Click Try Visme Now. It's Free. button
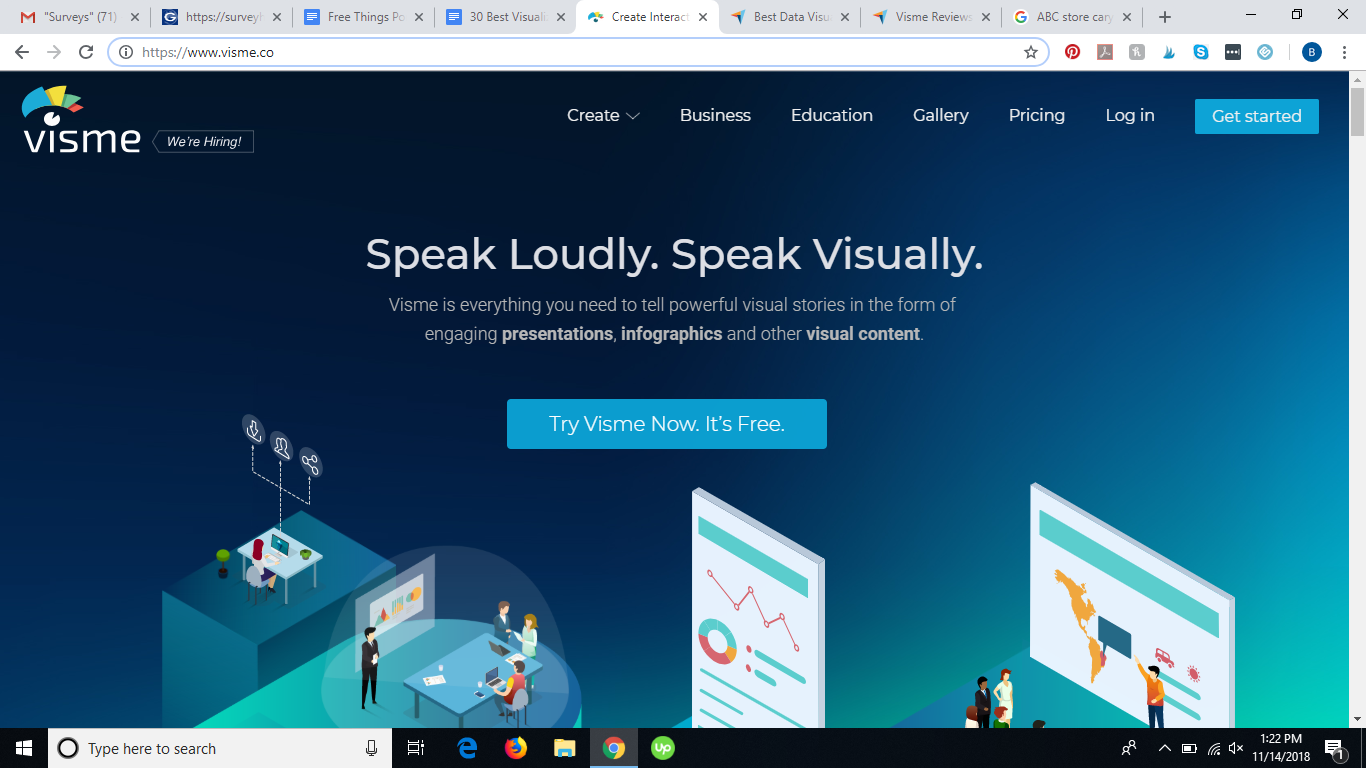This screenshot has height=768, width=1366. click(x=667, y=424)
